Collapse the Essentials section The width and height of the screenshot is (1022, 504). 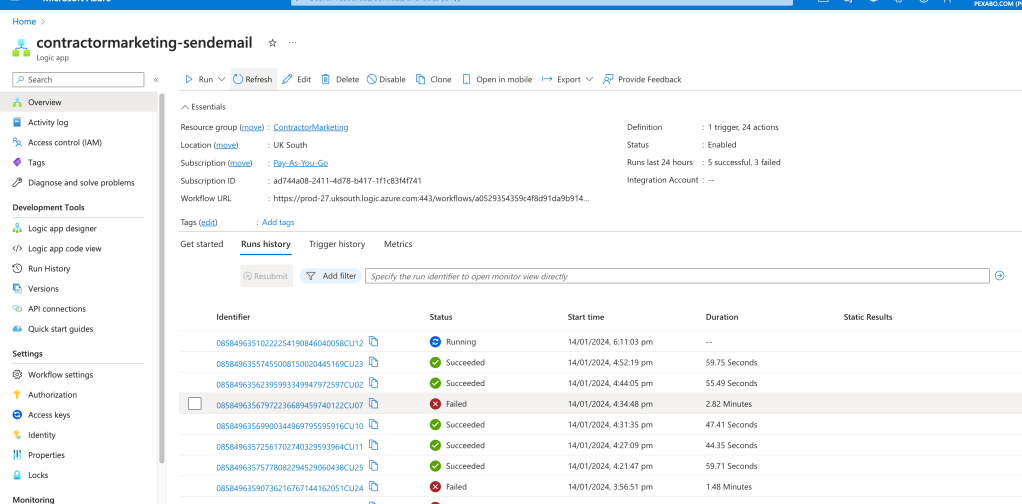203,107
